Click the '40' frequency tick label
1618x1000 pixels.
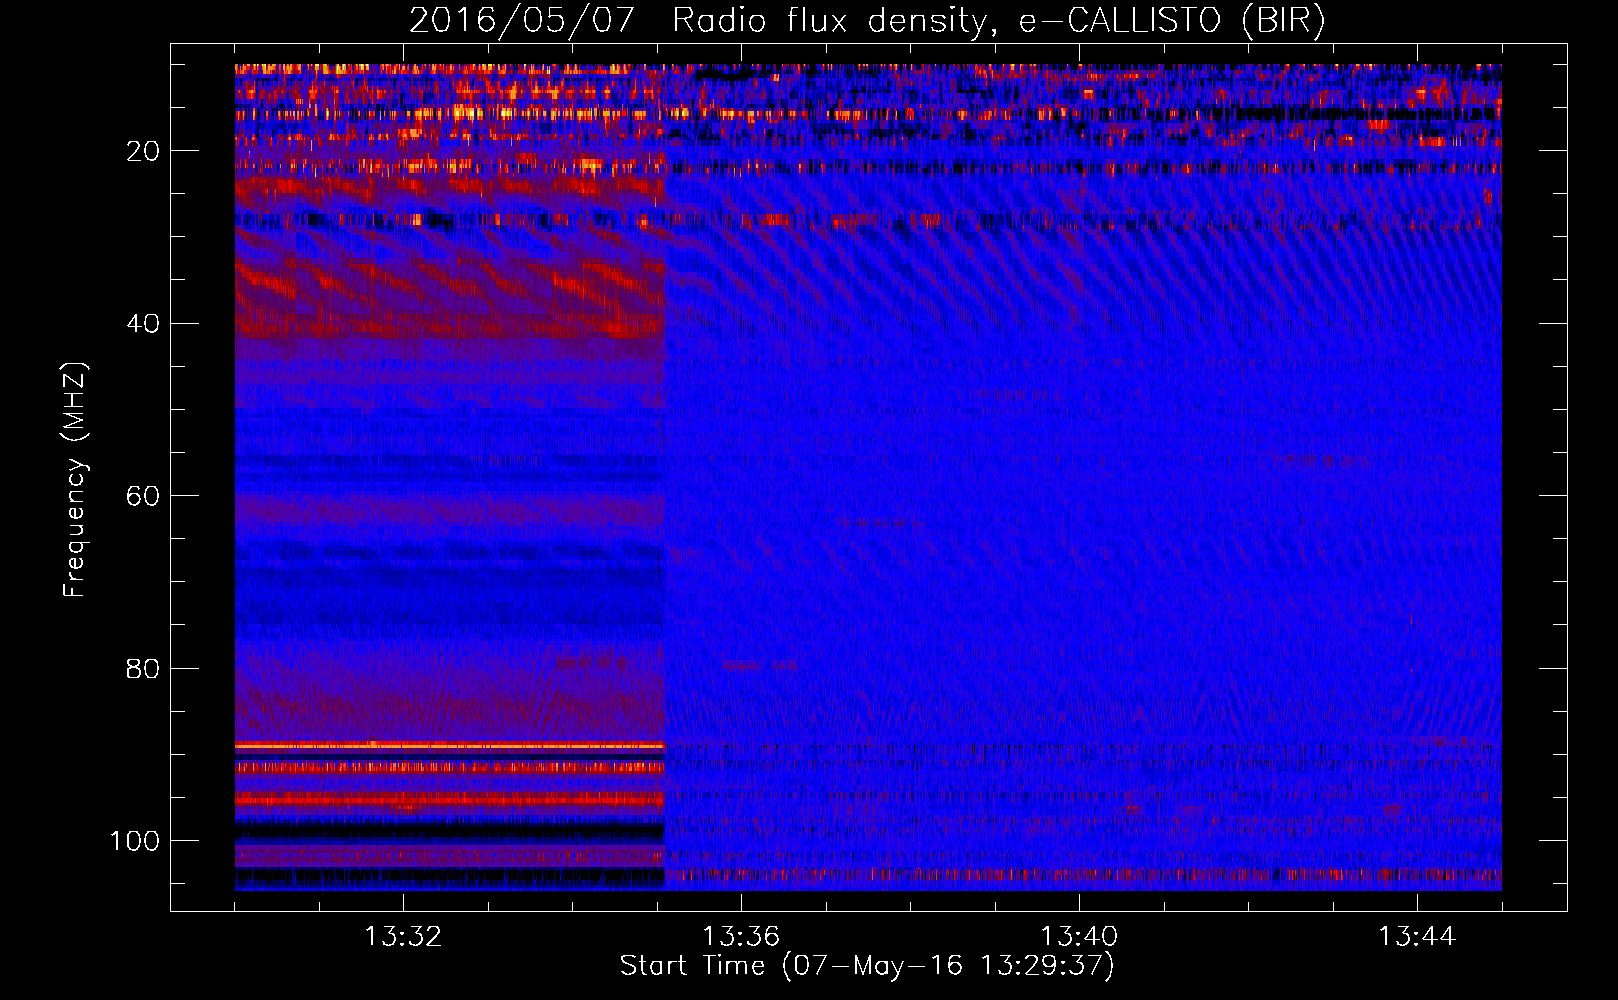point(143,324)
